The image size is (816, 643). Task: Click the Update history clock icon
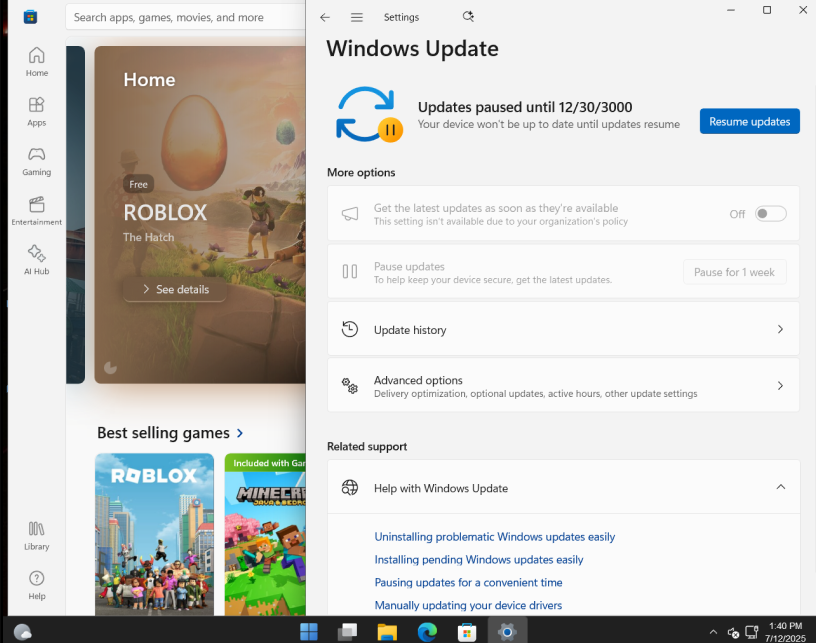[x=350, y=329]
